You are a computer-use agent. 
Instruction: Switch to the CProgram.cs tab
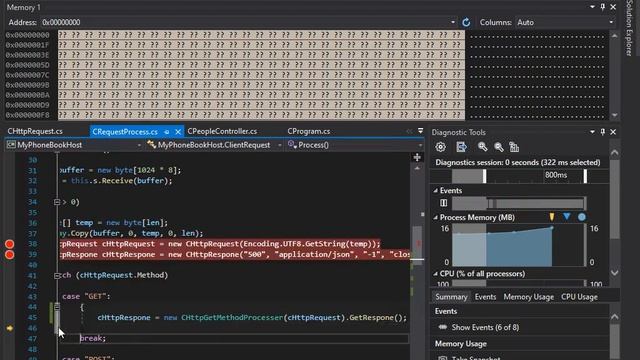(x=309, y=131)
